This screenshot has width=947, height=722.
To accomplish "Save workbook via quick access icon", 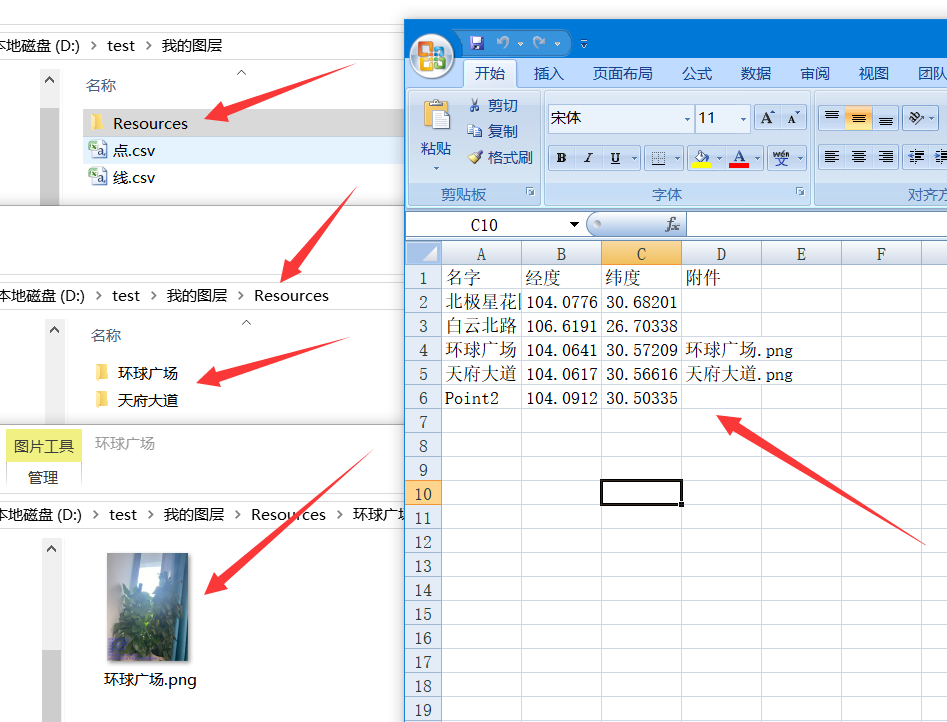I will (x=477, y=43).
